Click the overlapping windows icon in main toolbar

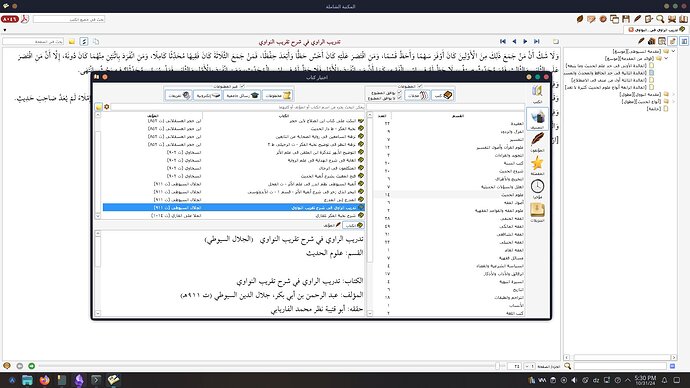click(614, 19)
